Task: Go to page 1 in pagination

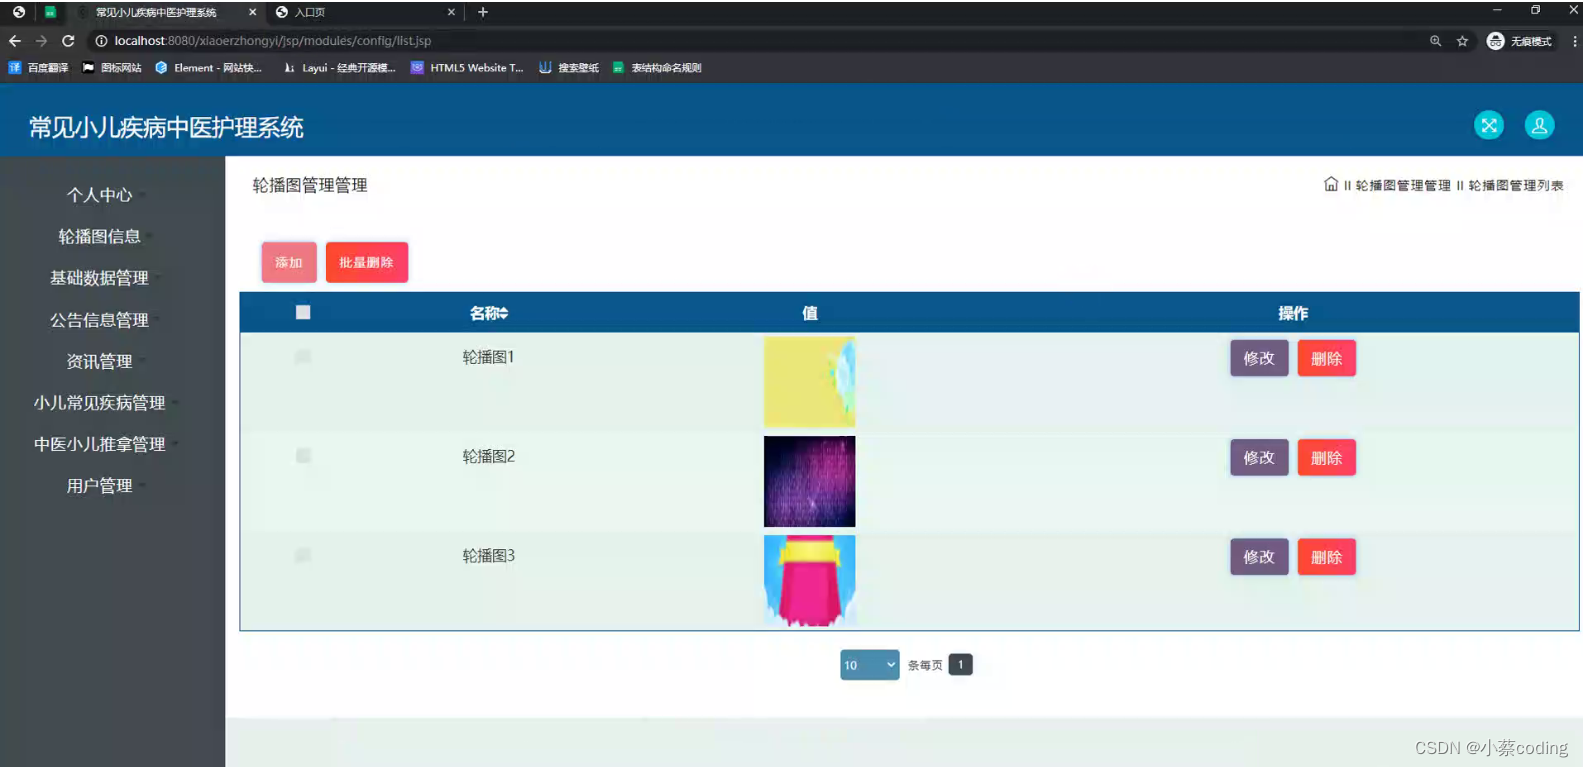Action: tap(961, 665)
